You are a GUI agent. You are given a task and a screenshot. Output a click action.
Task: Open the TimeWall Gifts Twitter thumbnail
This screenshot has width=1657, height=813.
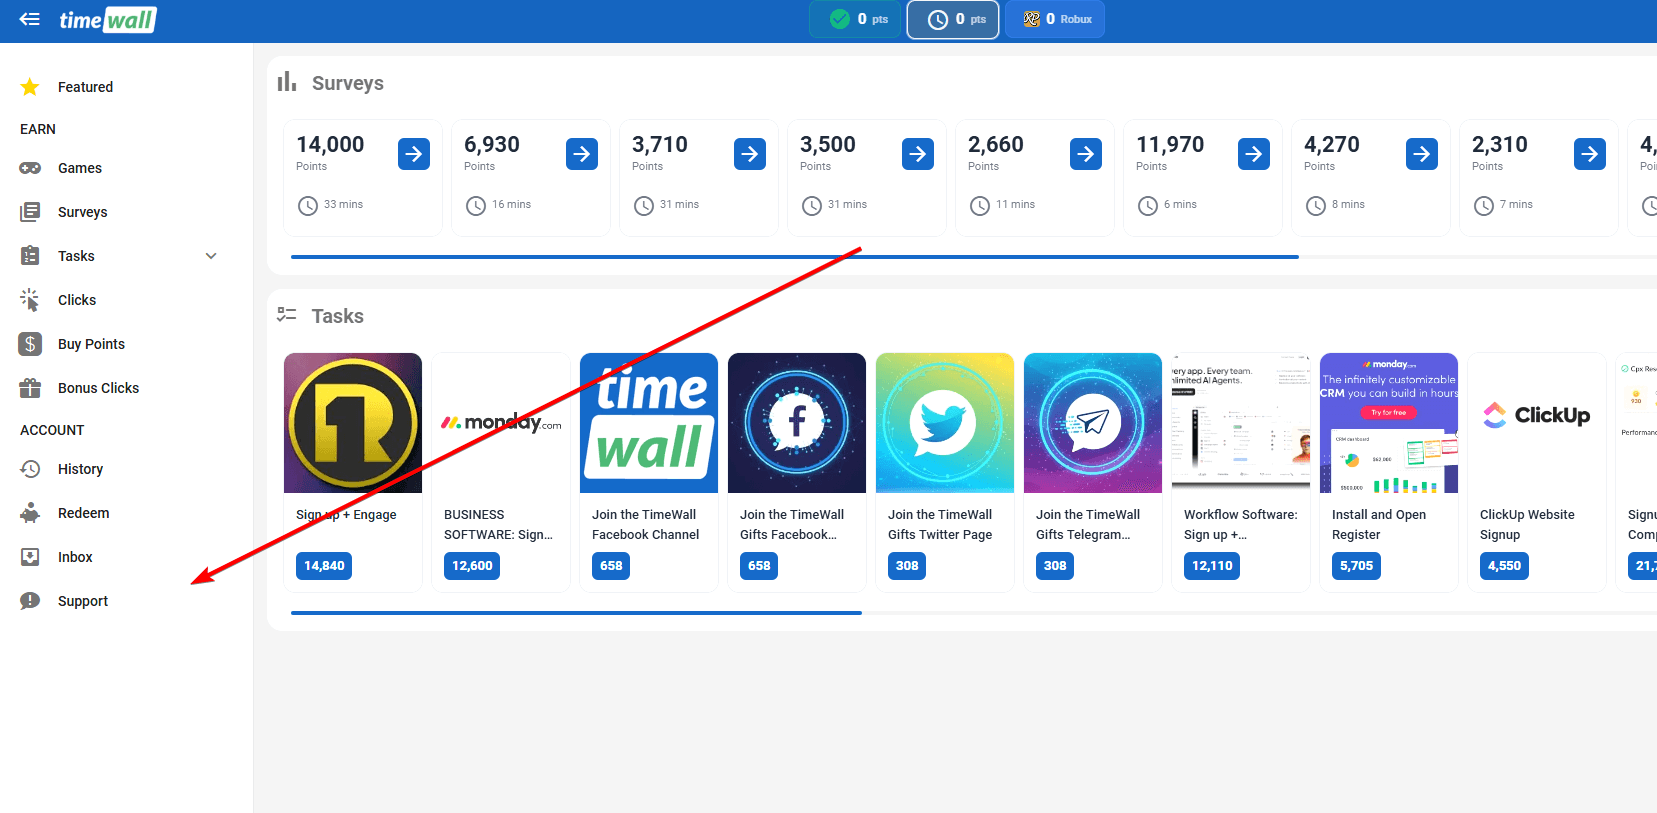click(945, 423)
